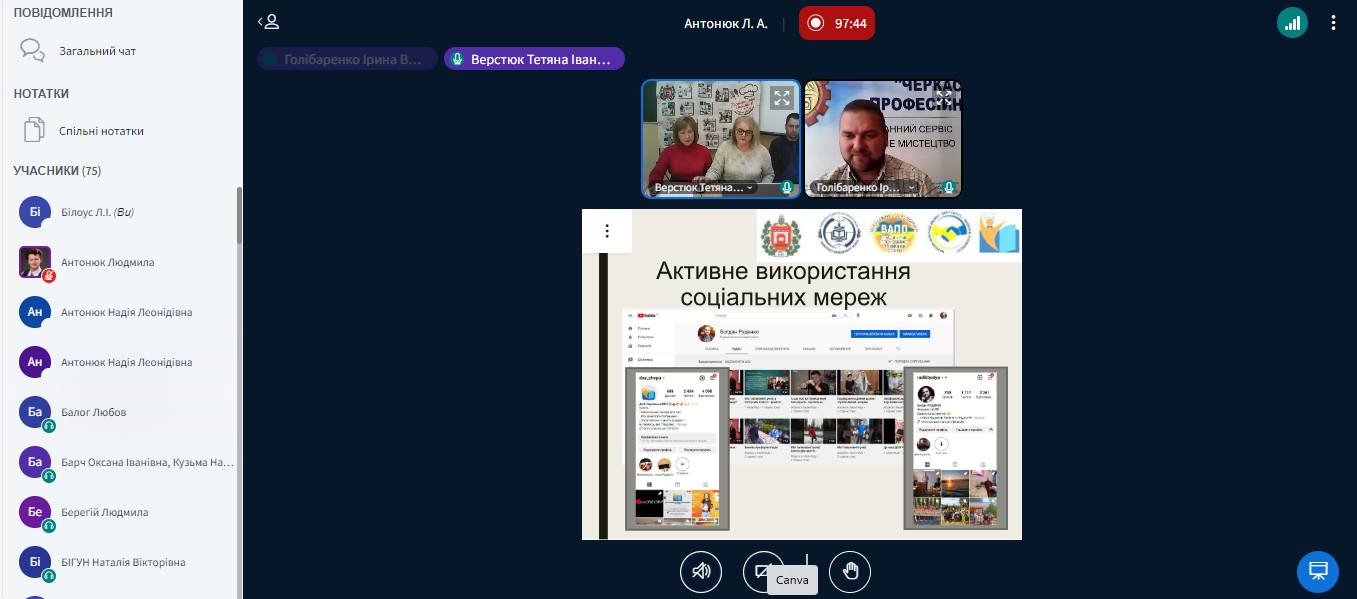This screenshot has height=599, width=1357.
Task: Click the Голібаренко Ірина talking indicator pill
Action: [x=347, y=59]
